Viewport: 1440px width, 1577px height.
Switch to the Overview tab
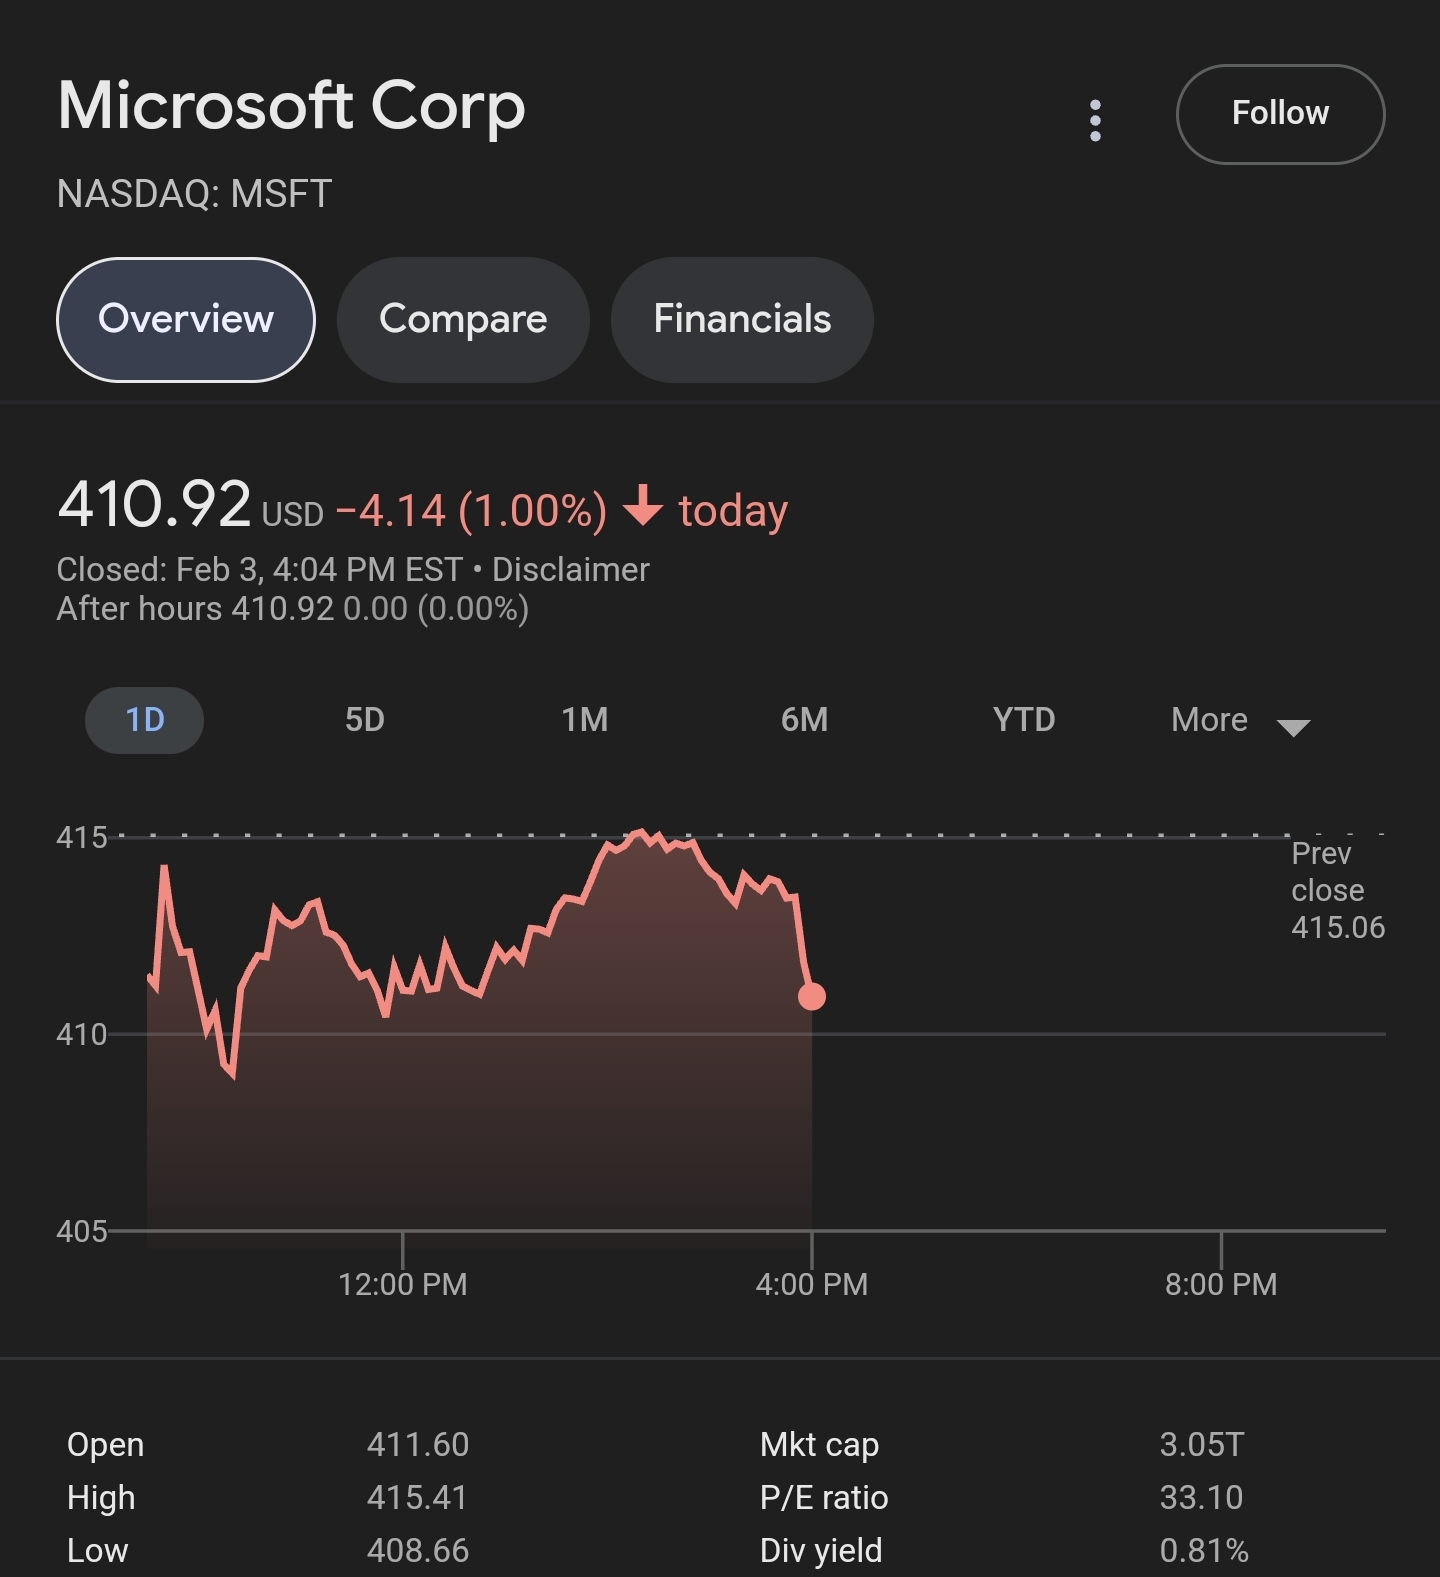click(x=186, y=319)
